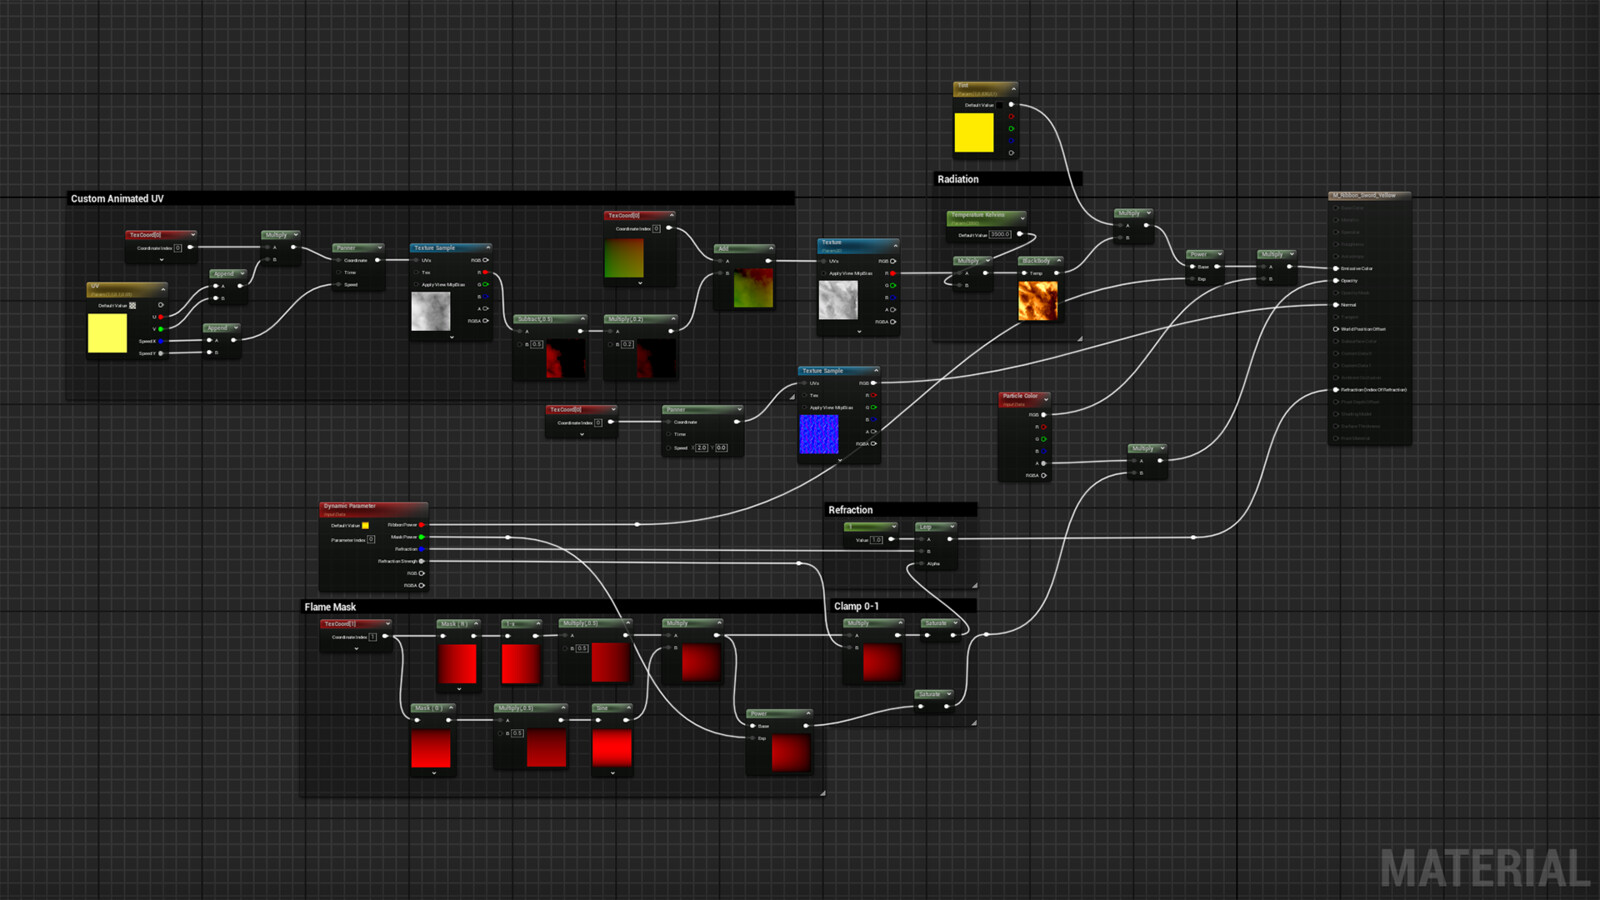Collapse the BlackBody node with its chevron

[1059, 260]
